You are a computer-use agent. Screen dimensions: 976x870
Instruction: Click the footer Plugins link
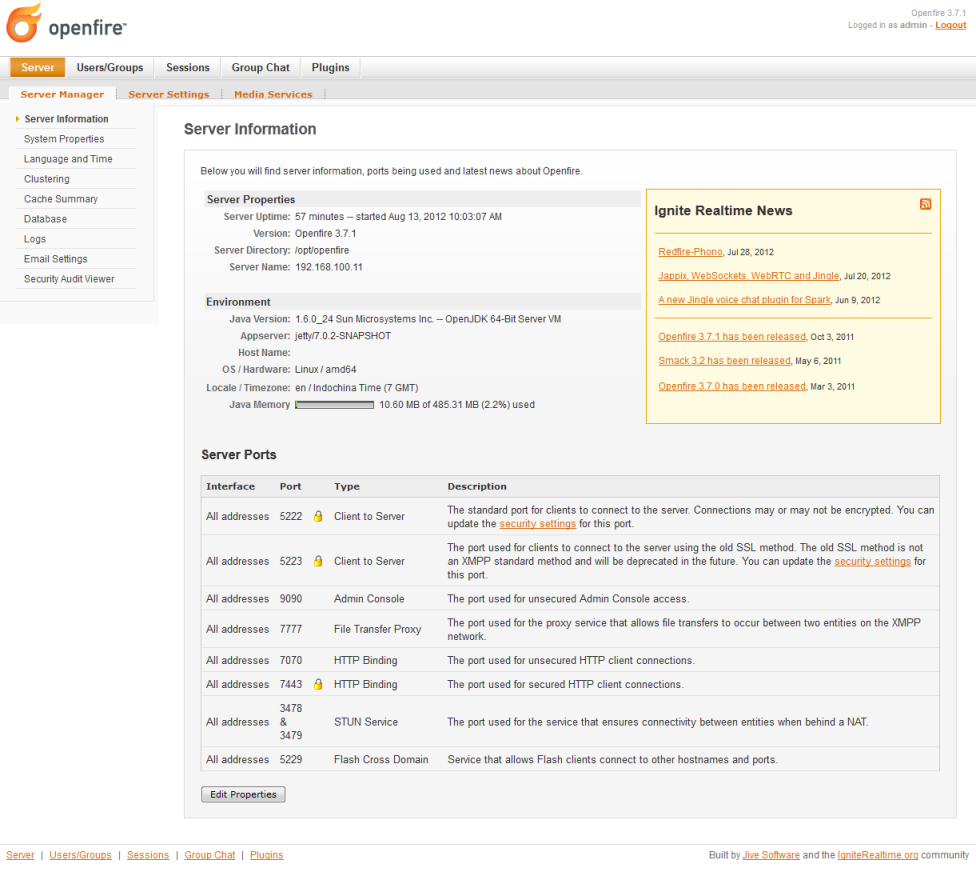coord(266,854)
